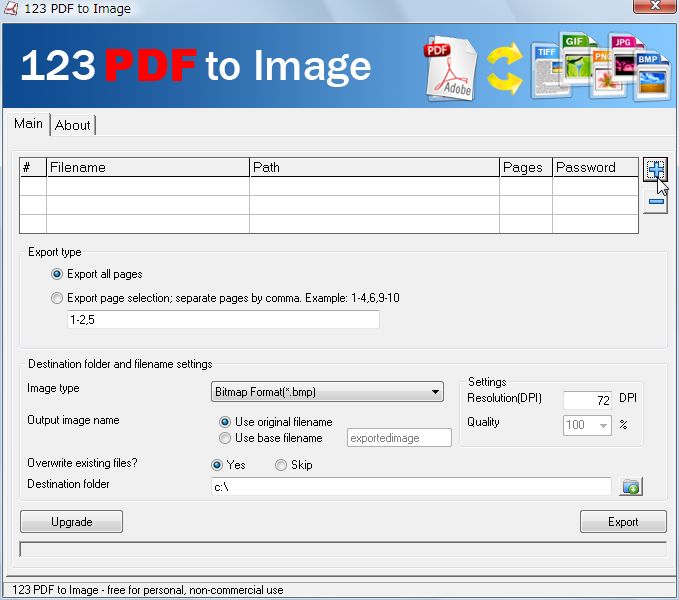The width and height of the screenshot is (679, 600).
Task: Close the 123 PDF to Image window
Action: point(655,6)
